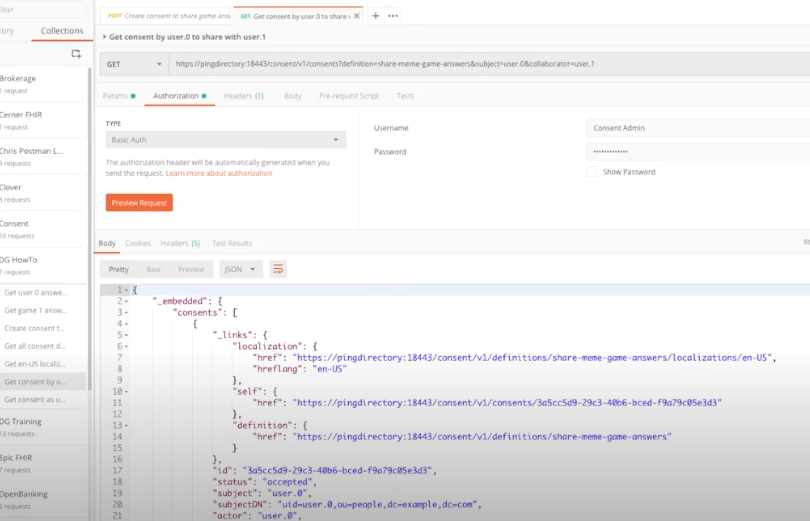Image resolution: width=810 pixels, height=521 pixels.
Task: Switch to the Pre-request Script tab
Action: (x=349, y=96)
